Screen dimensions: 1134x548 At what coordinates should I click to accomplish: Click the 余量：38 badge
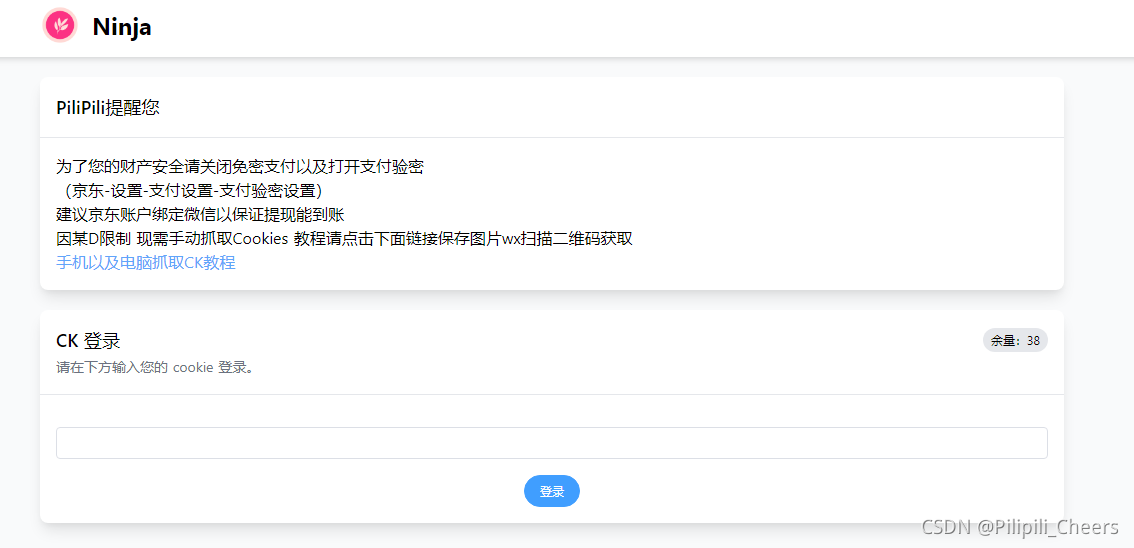point(1015,341)
